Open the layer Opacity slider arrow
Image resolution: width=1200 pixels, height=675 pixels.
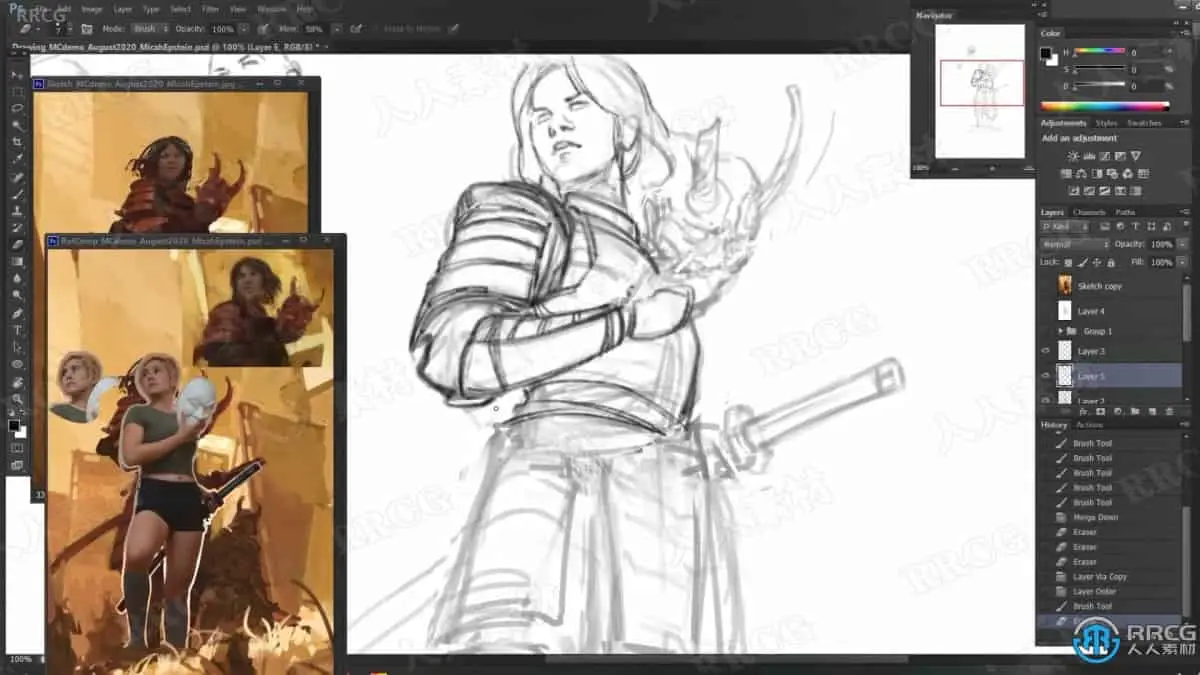(x=1183, y=244)
